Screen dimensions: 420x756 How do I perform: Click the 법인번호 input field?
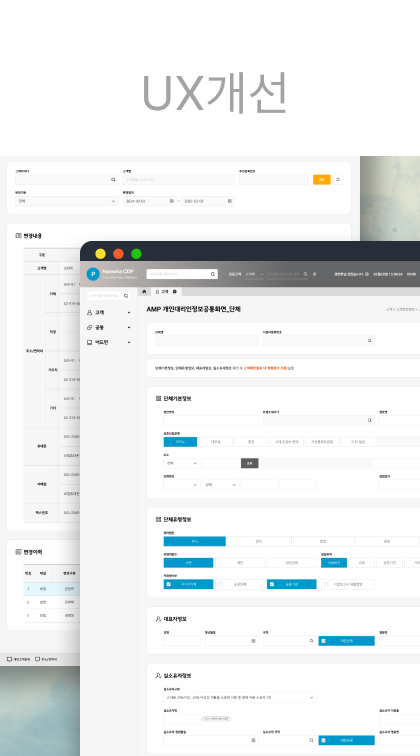[x=211, y=420]
